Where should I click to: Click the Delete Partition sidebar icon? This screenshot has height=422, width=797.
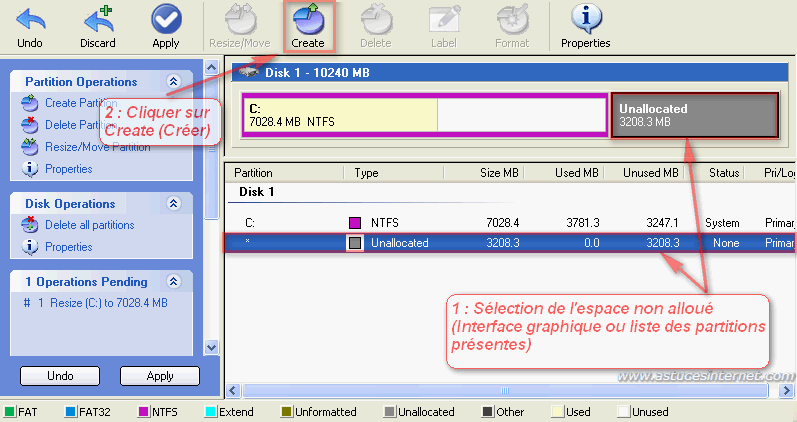[x=30, y=125]
